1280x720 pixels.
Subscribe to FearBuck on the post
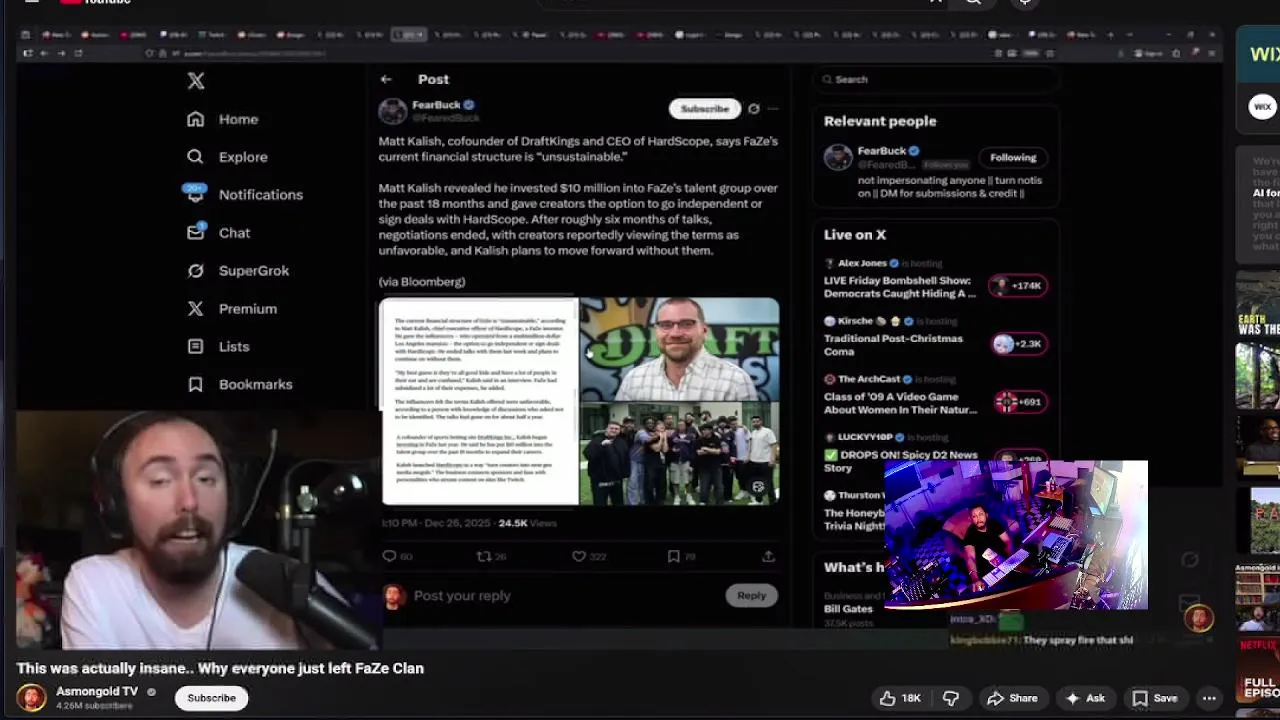705,108
